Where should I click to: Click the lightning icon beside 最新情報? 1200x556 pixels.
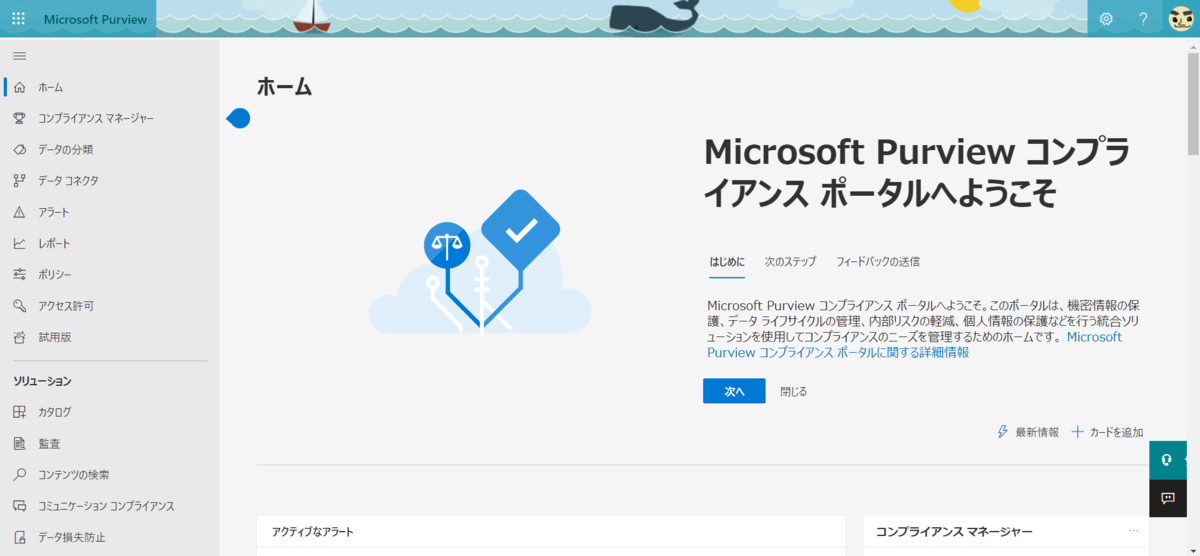(1003, 432)
